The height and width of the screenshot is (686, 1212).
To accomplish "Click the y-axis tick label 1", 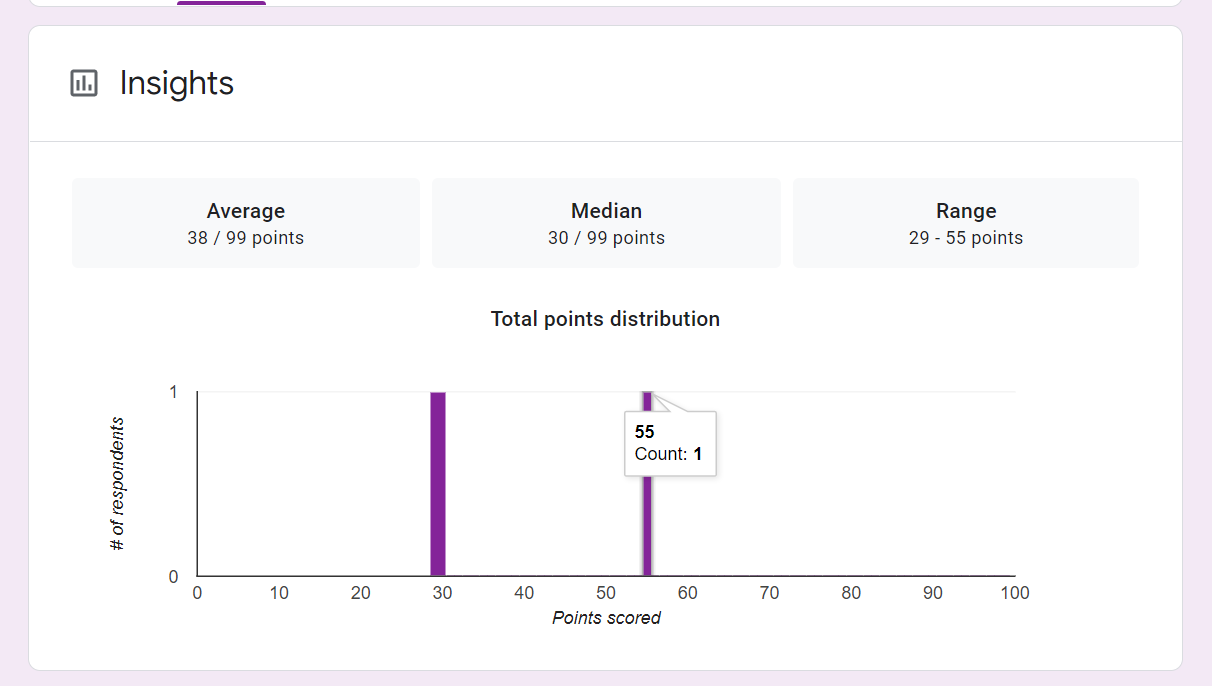I will pos(173,392).
